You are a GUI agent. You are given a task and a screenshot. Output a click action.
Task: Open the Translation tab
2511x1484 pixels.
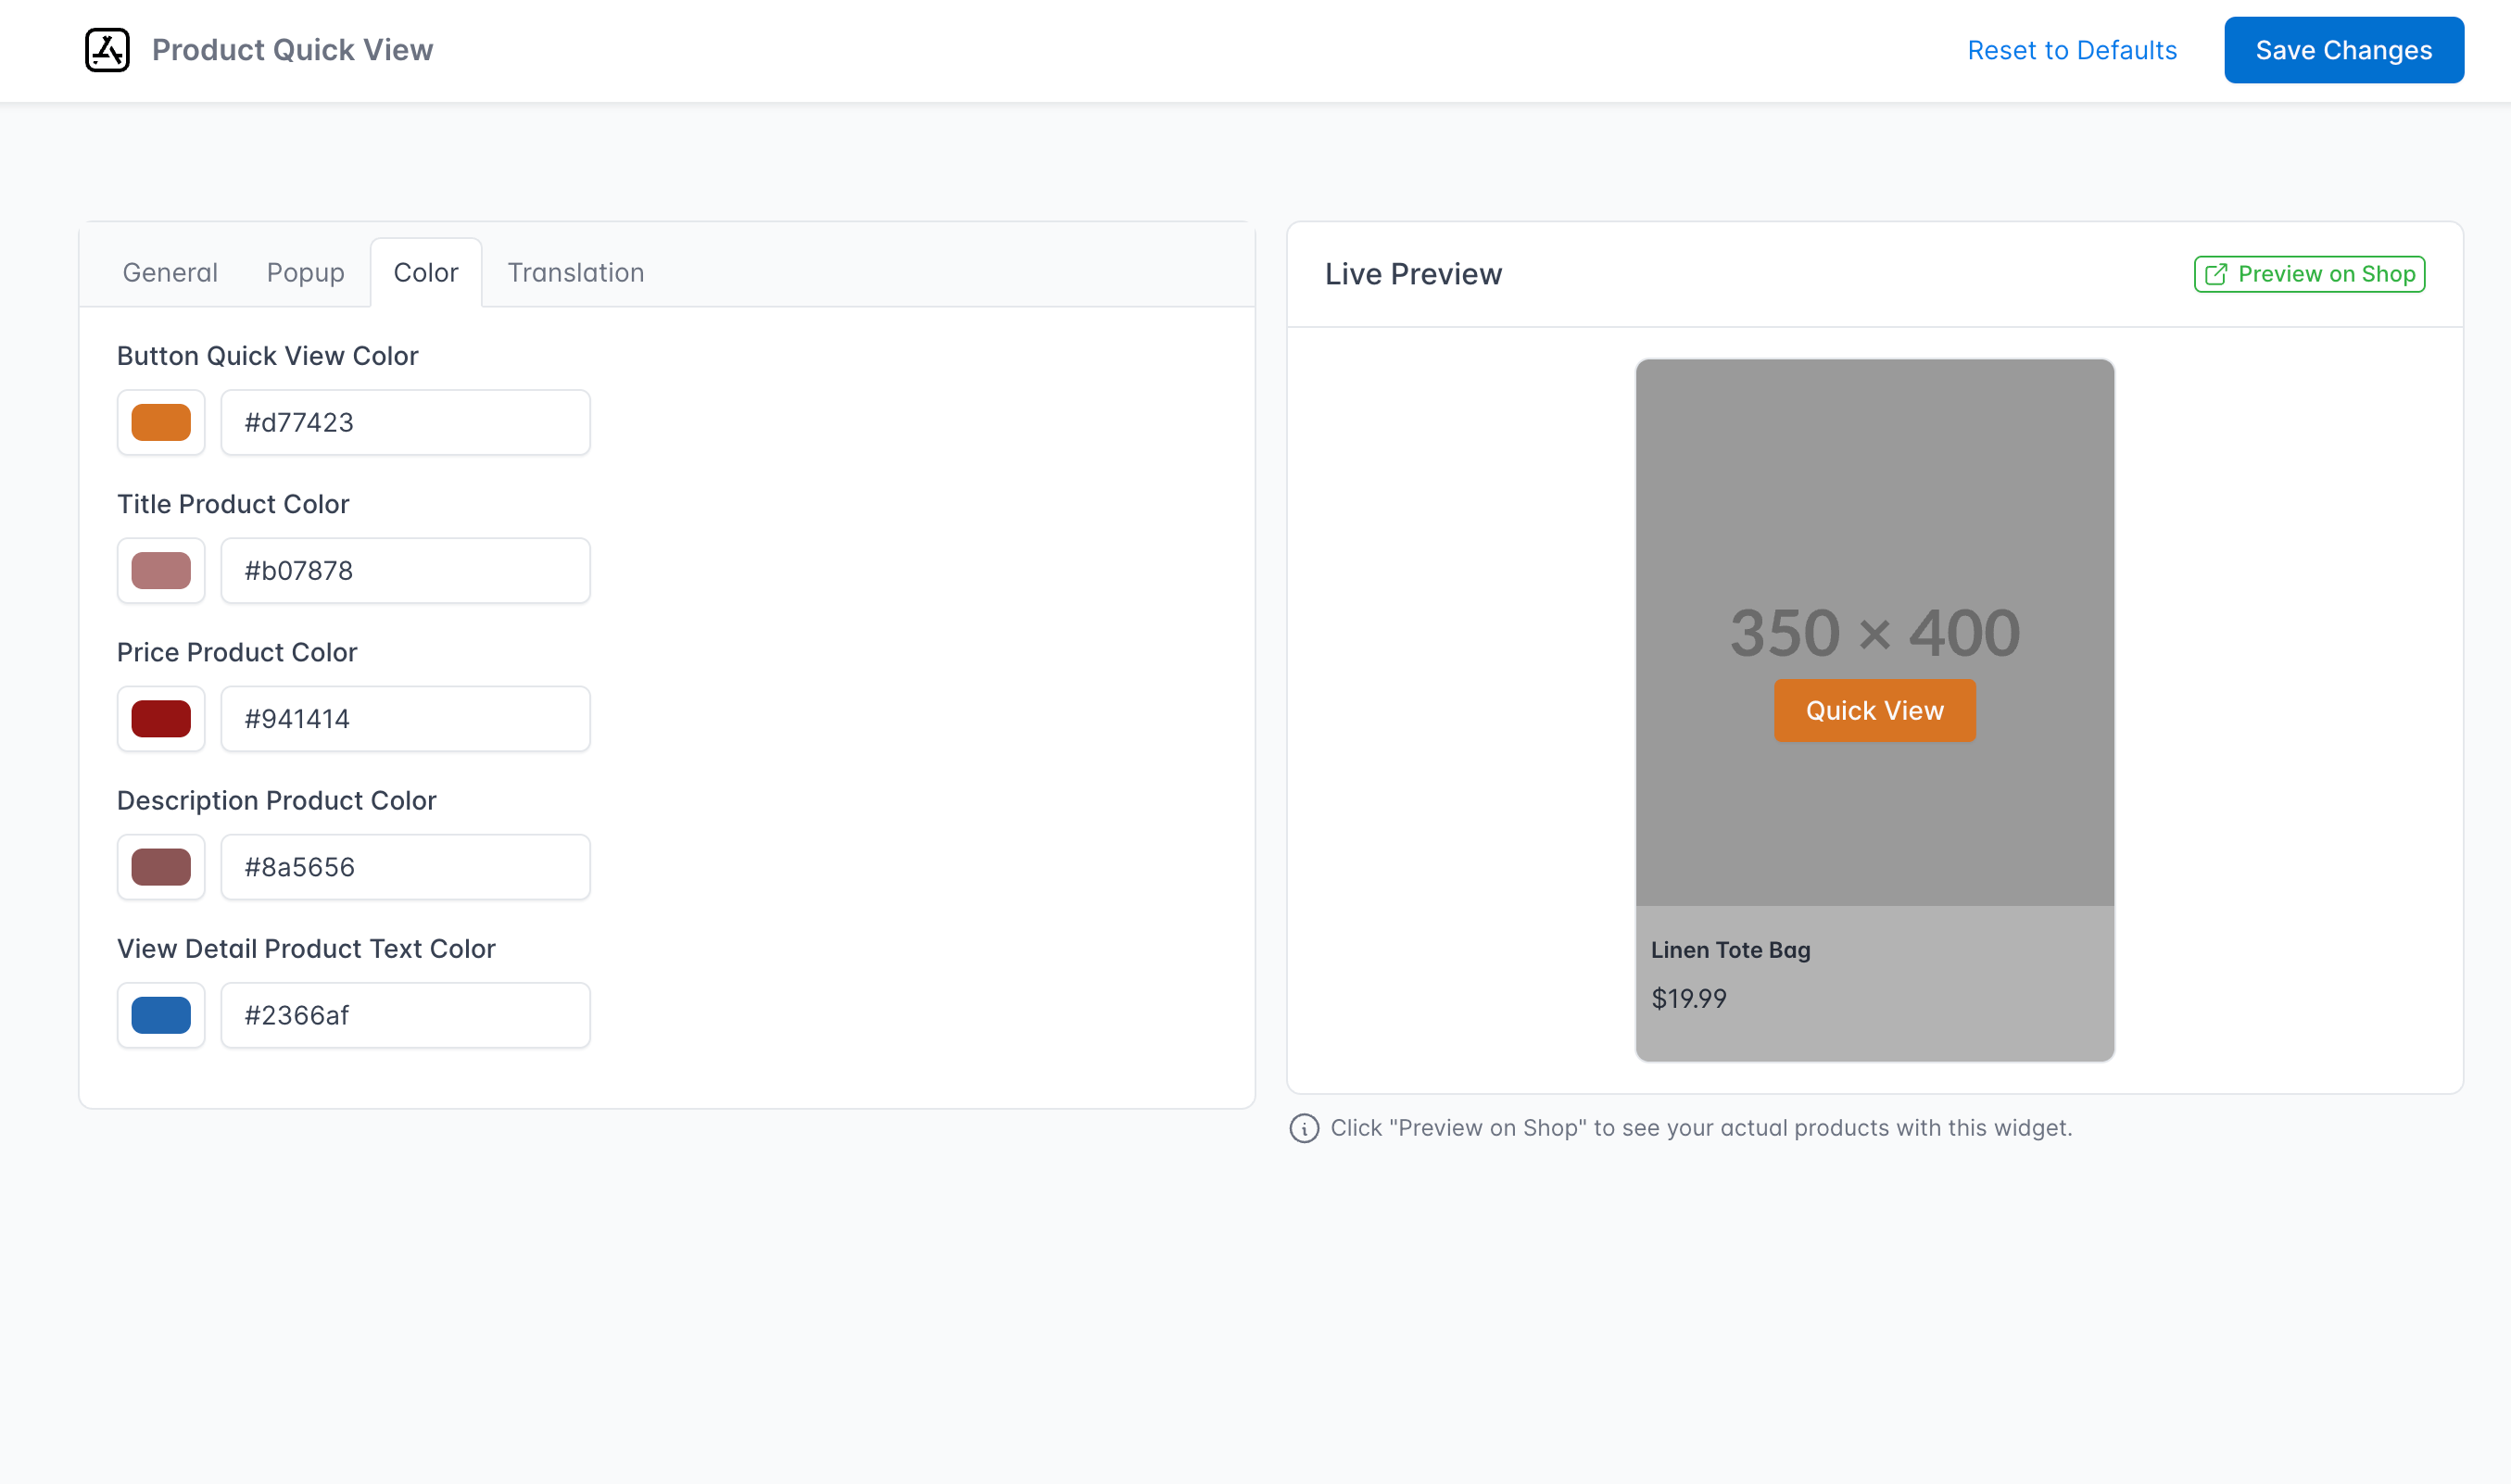[576, 272]
